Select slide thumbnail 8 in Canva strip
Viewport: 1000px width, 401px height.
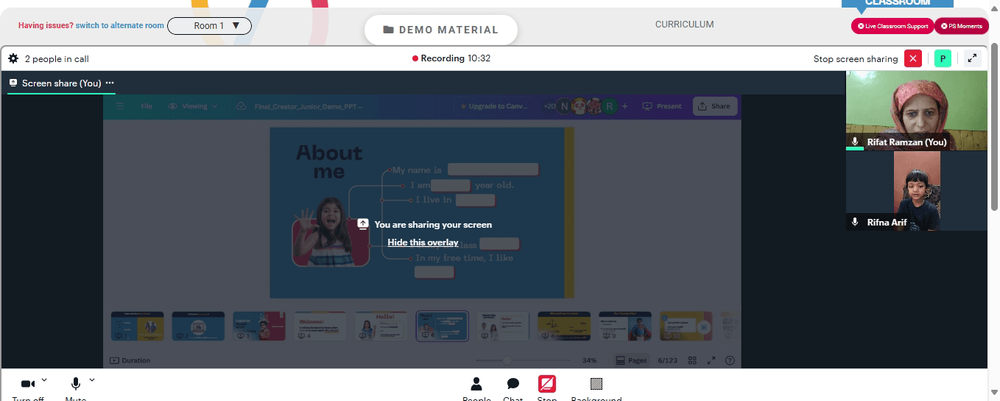(x=564, y=326)
